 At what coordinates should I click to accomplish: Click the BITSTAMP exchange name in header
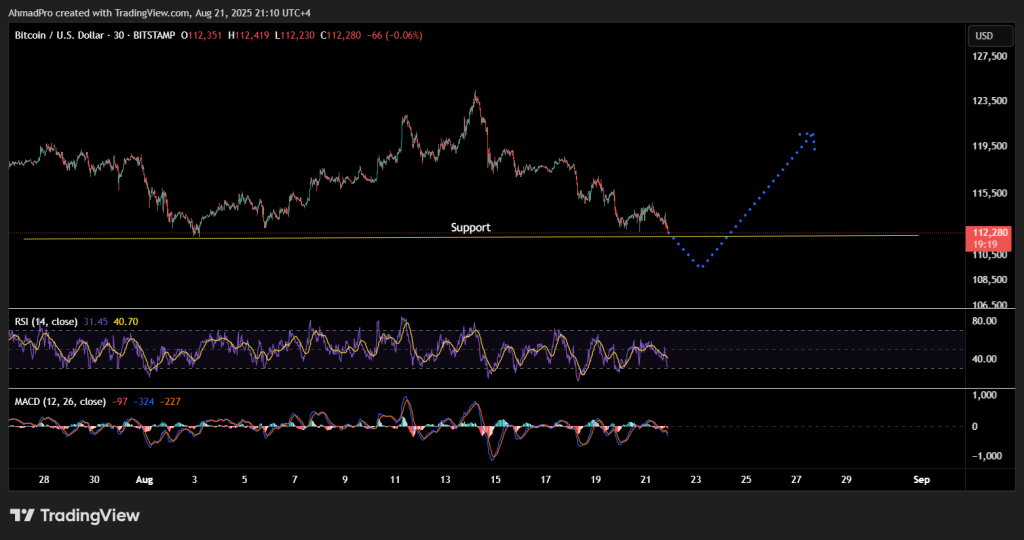pyautogui.click(x=149, y=36)
